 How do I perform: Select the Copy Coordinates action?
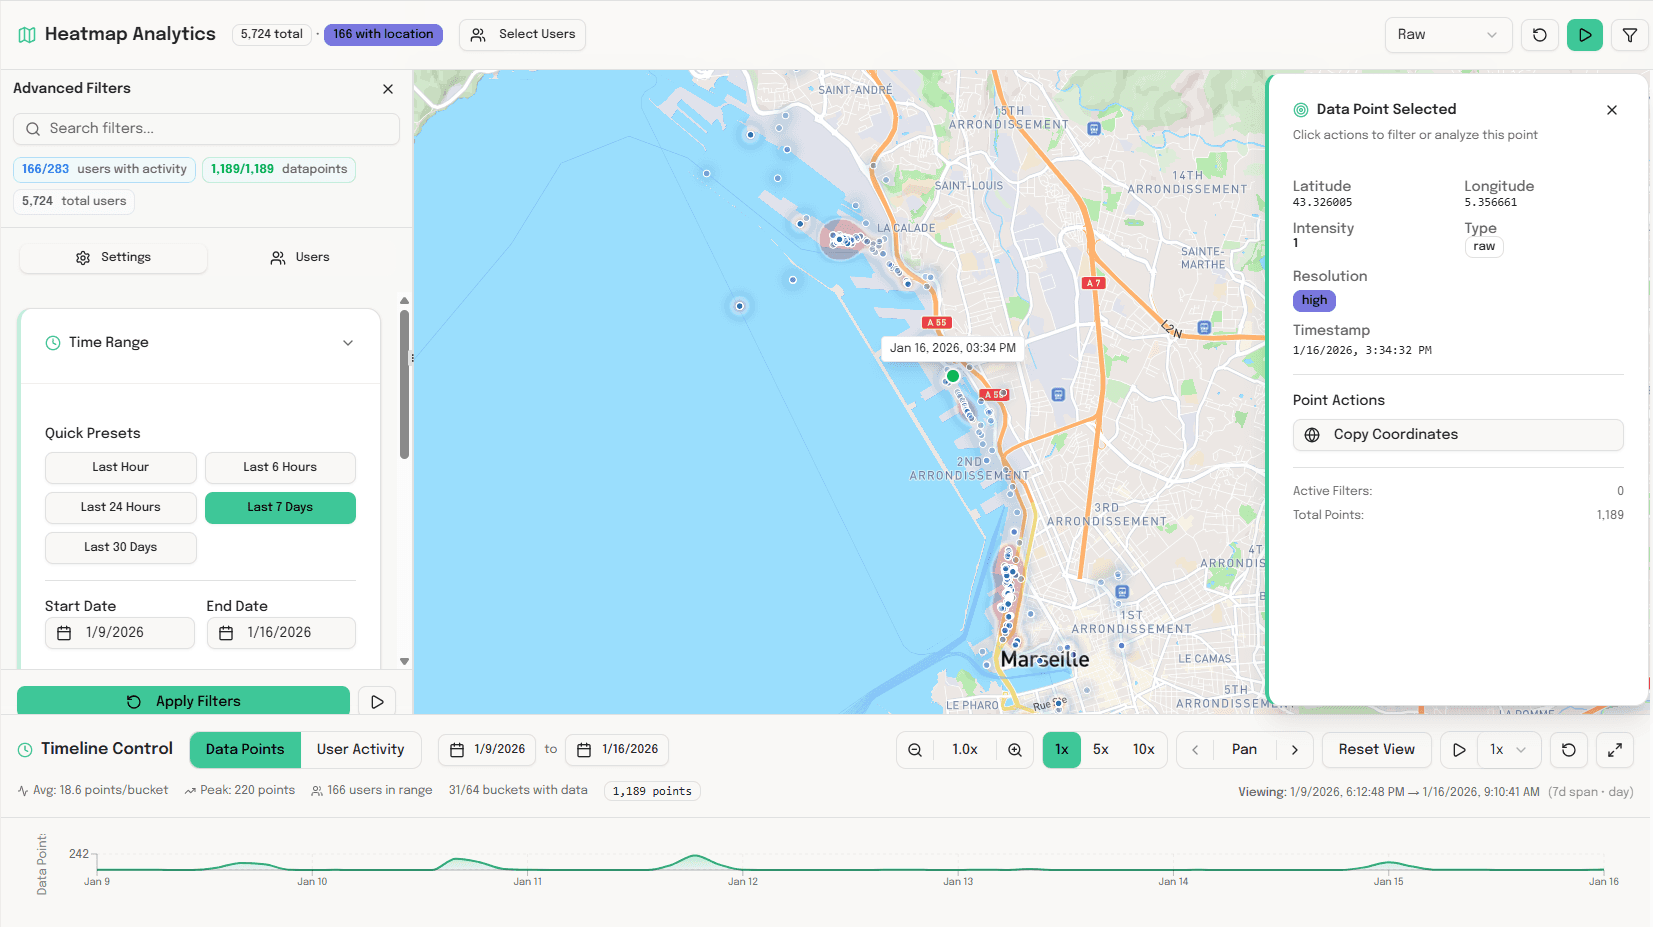1457,434
